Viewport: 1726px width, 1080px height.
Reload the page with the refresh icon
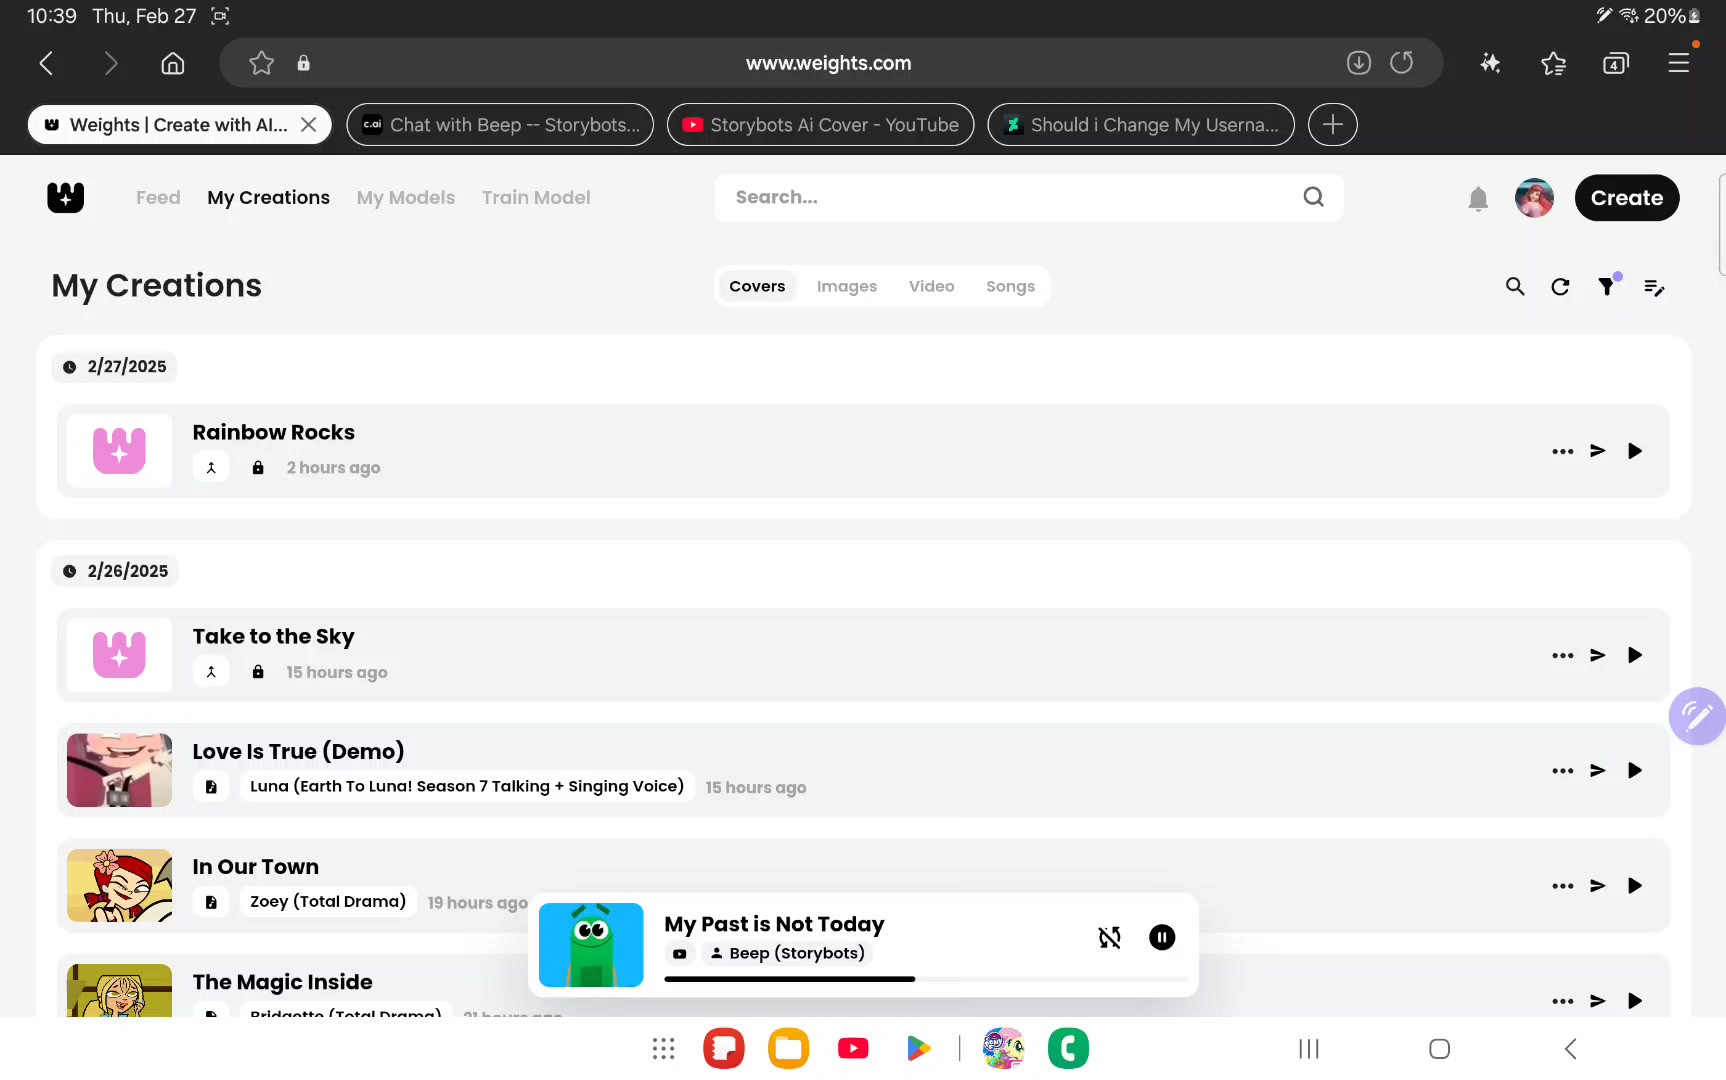[x=1402, y=63]
